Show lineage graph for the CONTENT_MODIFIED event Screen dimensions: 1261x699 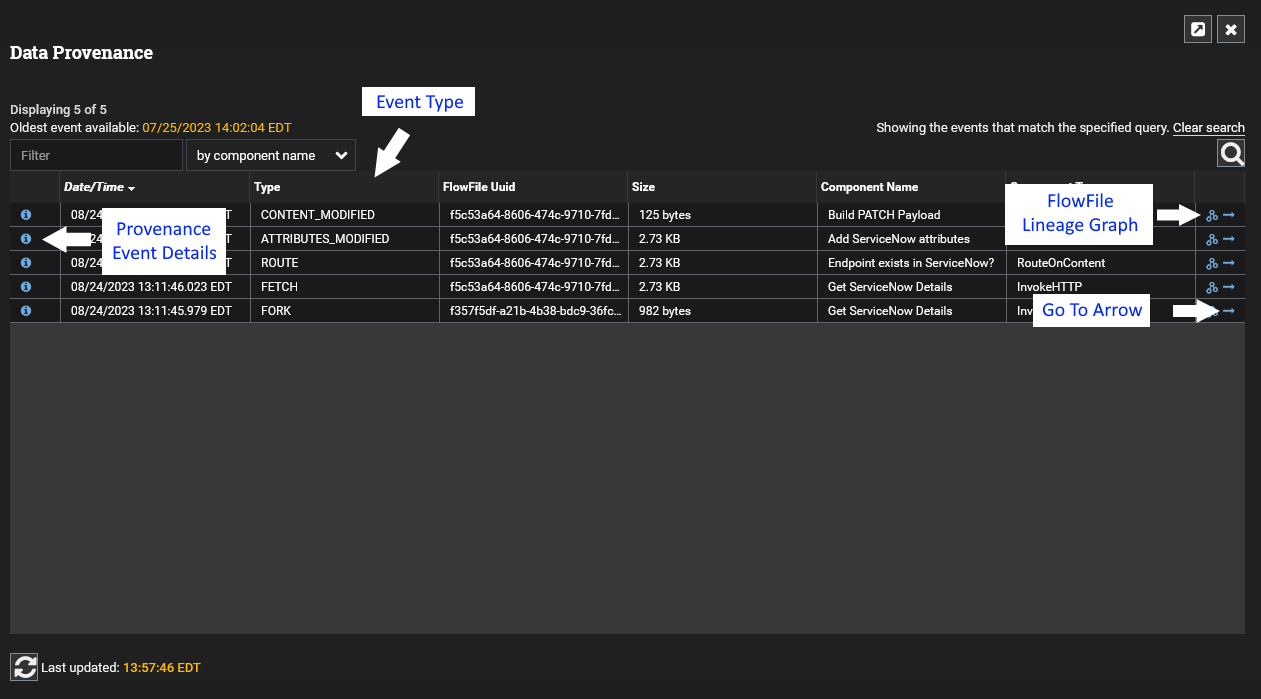pyautogui.click(x=1212, y=215)
